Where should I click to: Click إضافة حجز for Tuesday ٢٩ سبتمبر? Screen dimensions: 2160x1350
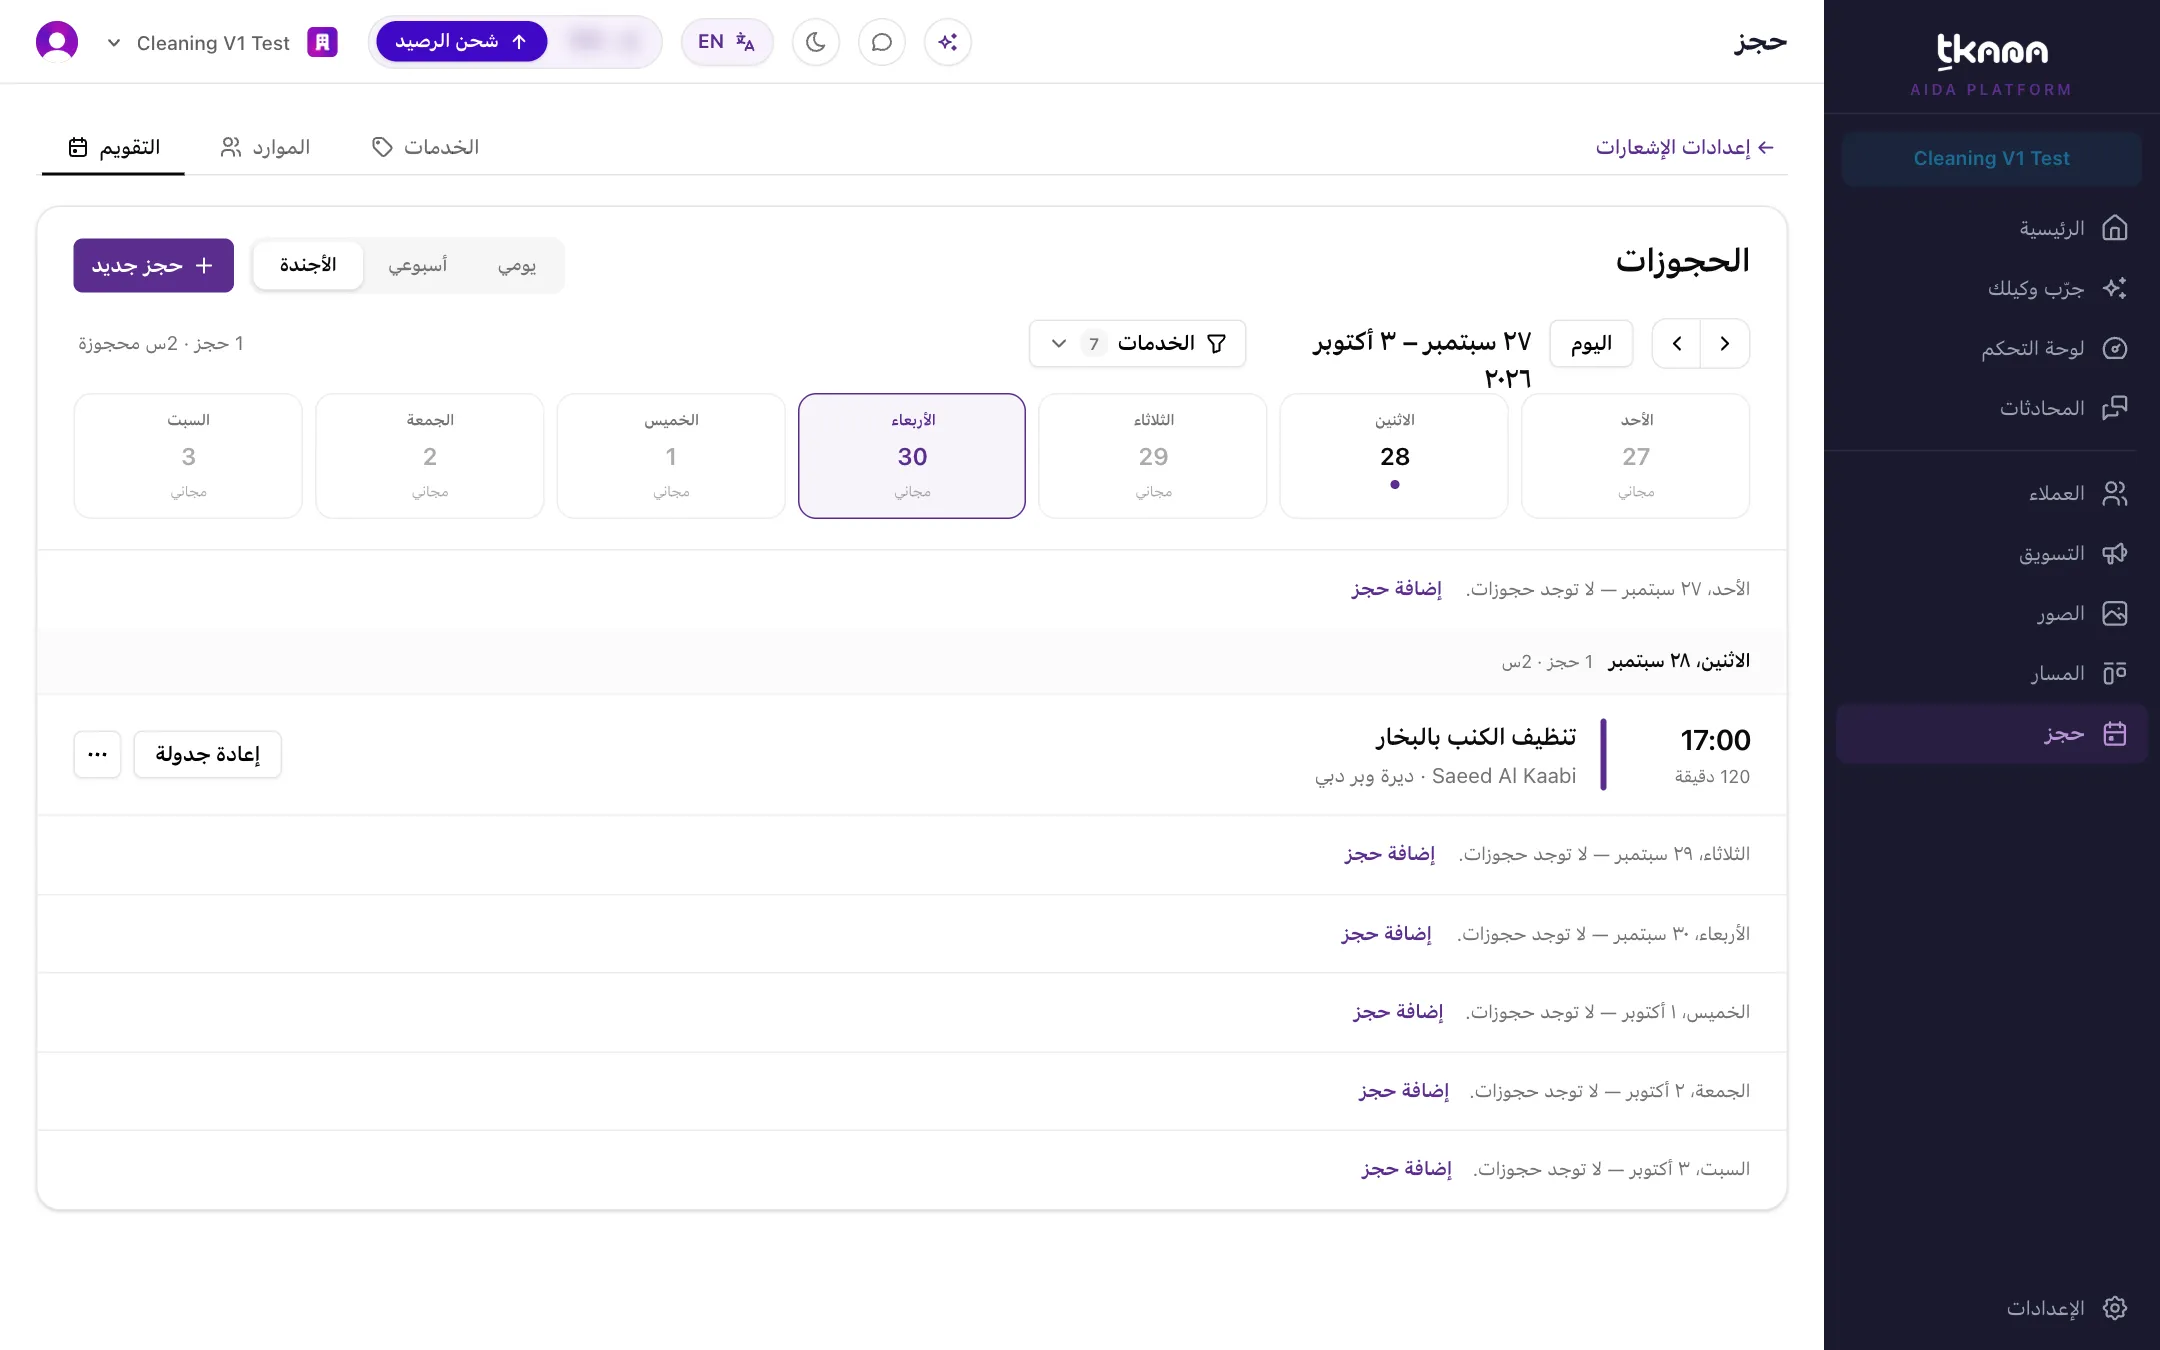click(1390, 854)
